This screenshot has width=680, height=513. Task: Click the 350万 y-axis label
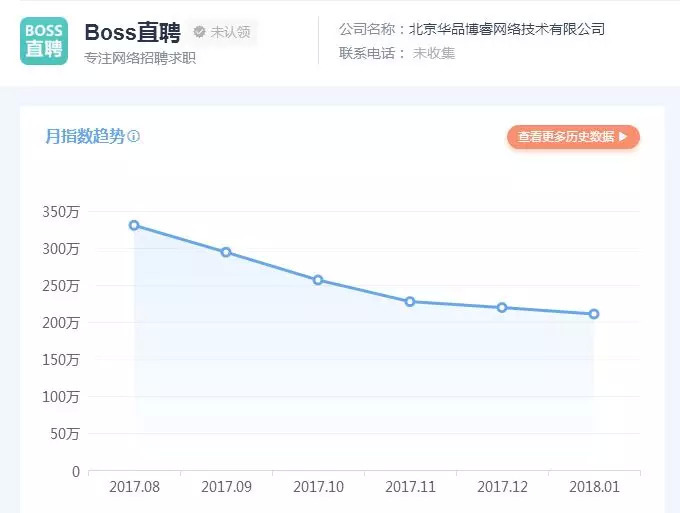tap(61, 212)
